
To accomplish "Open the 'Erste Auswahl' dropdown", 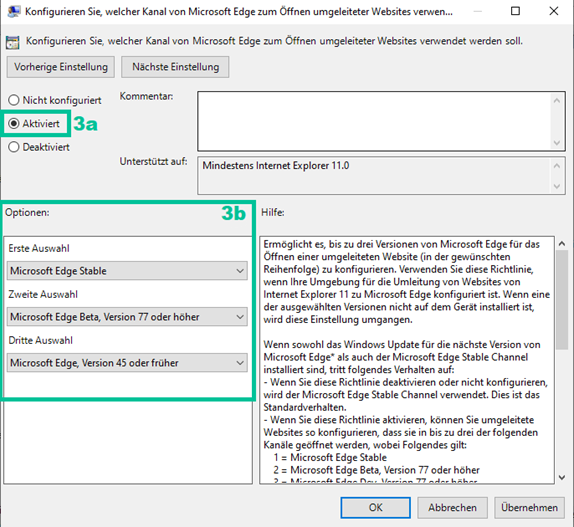I will [x=127, y=271].
